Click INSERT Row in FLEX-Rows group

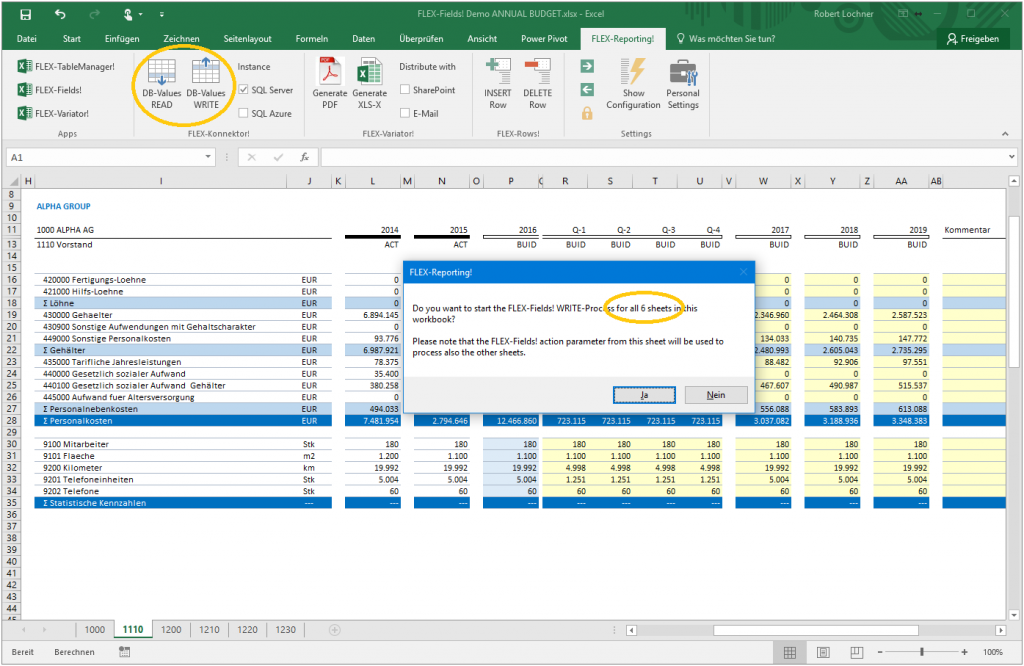coord(497,85)
